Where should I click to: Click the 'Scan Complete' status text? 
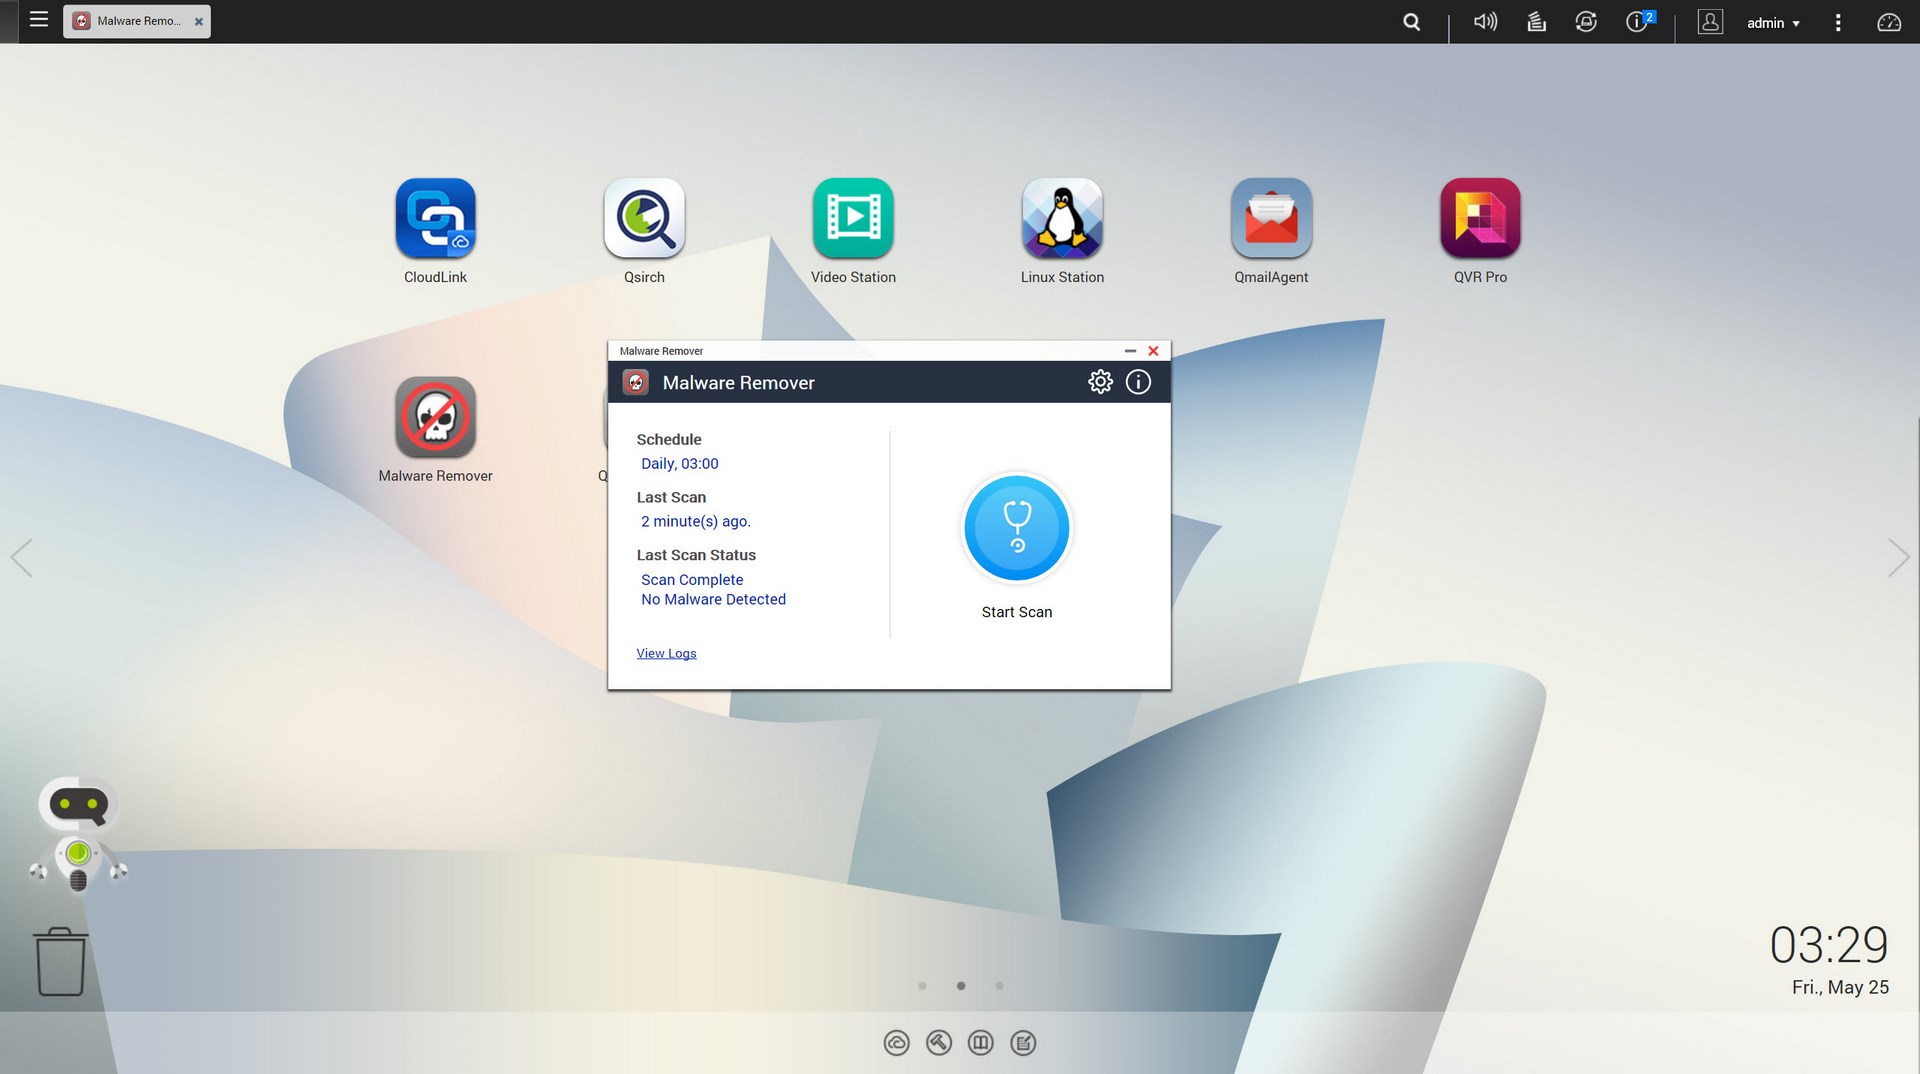click(692, 580)
